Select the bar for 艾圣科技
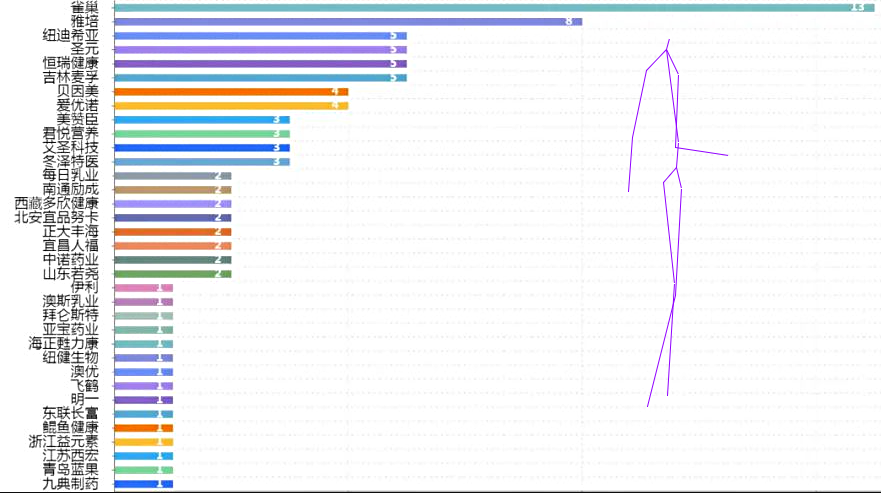881x493 pixels. point(202,148)
